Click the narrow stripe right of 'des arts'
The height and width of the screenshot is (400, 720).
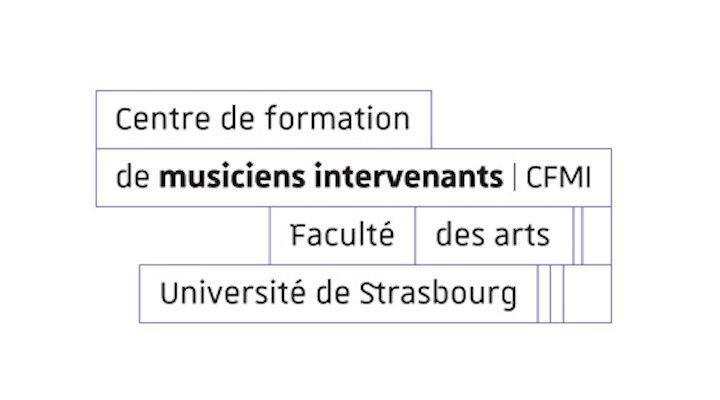(x=578, y=236)
